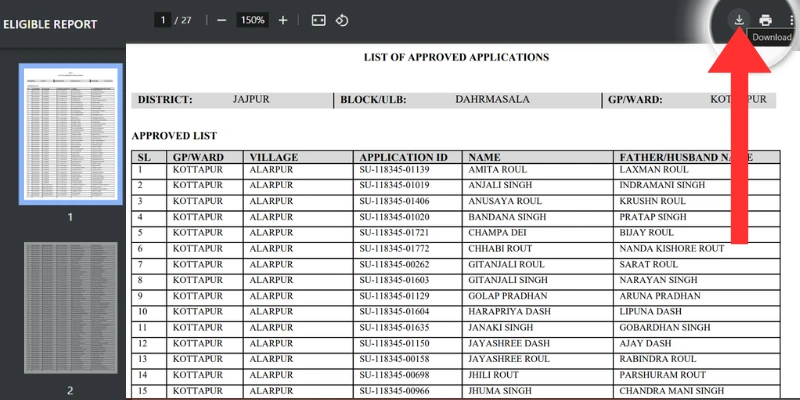Viewport: 800px width, 400px height.
Task: Click father name LIPUNA DASH
Action: pyautogui.click(x=651, y=312)
